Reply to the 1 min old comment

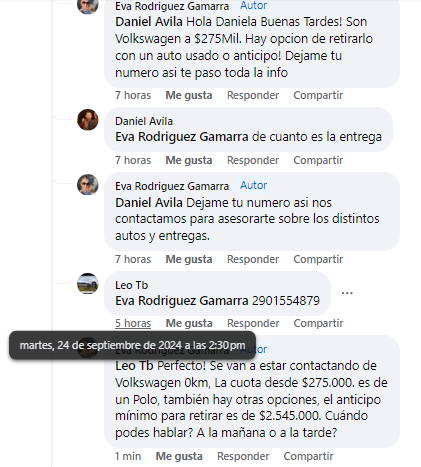coord(243,456)
